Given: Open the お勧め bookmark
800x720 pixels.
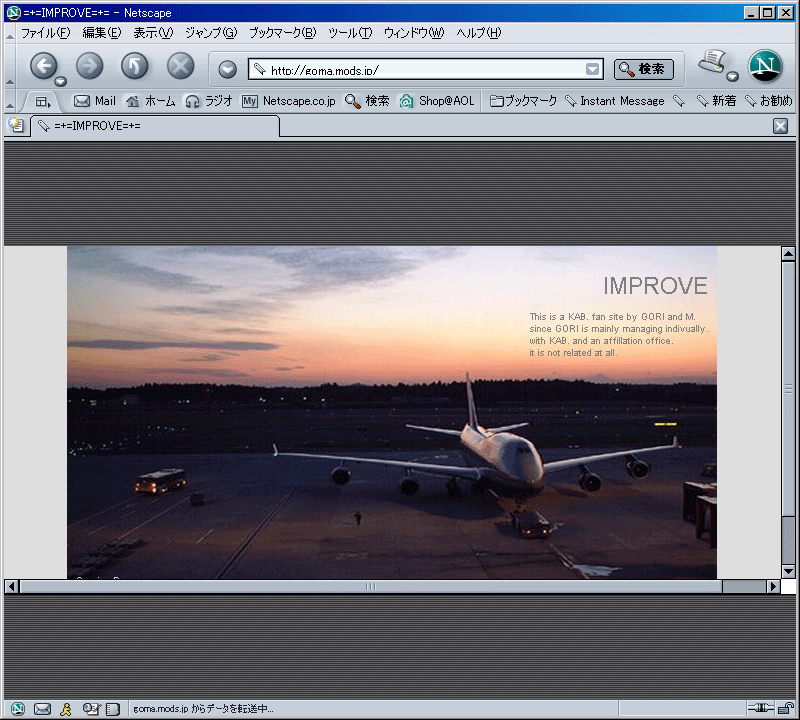Looking at the screenshot, I should click(x=769, y=101).
